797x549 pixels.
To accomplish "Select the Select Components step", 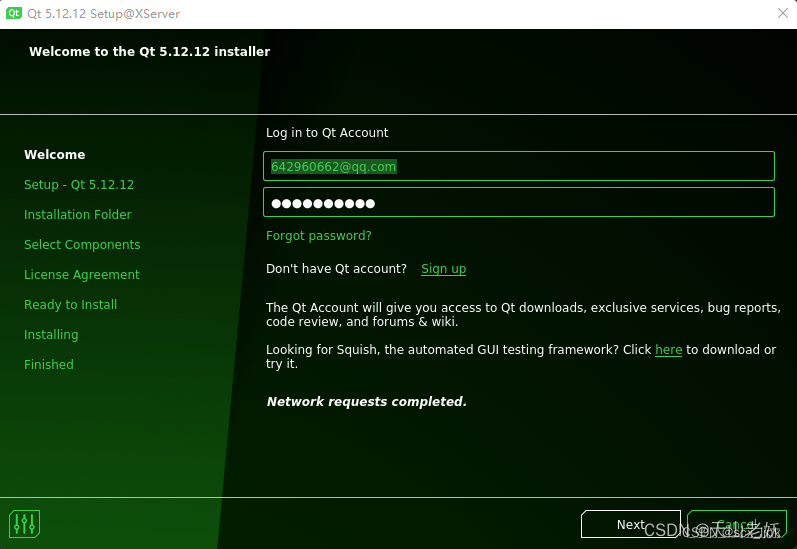I will (82, 245).
